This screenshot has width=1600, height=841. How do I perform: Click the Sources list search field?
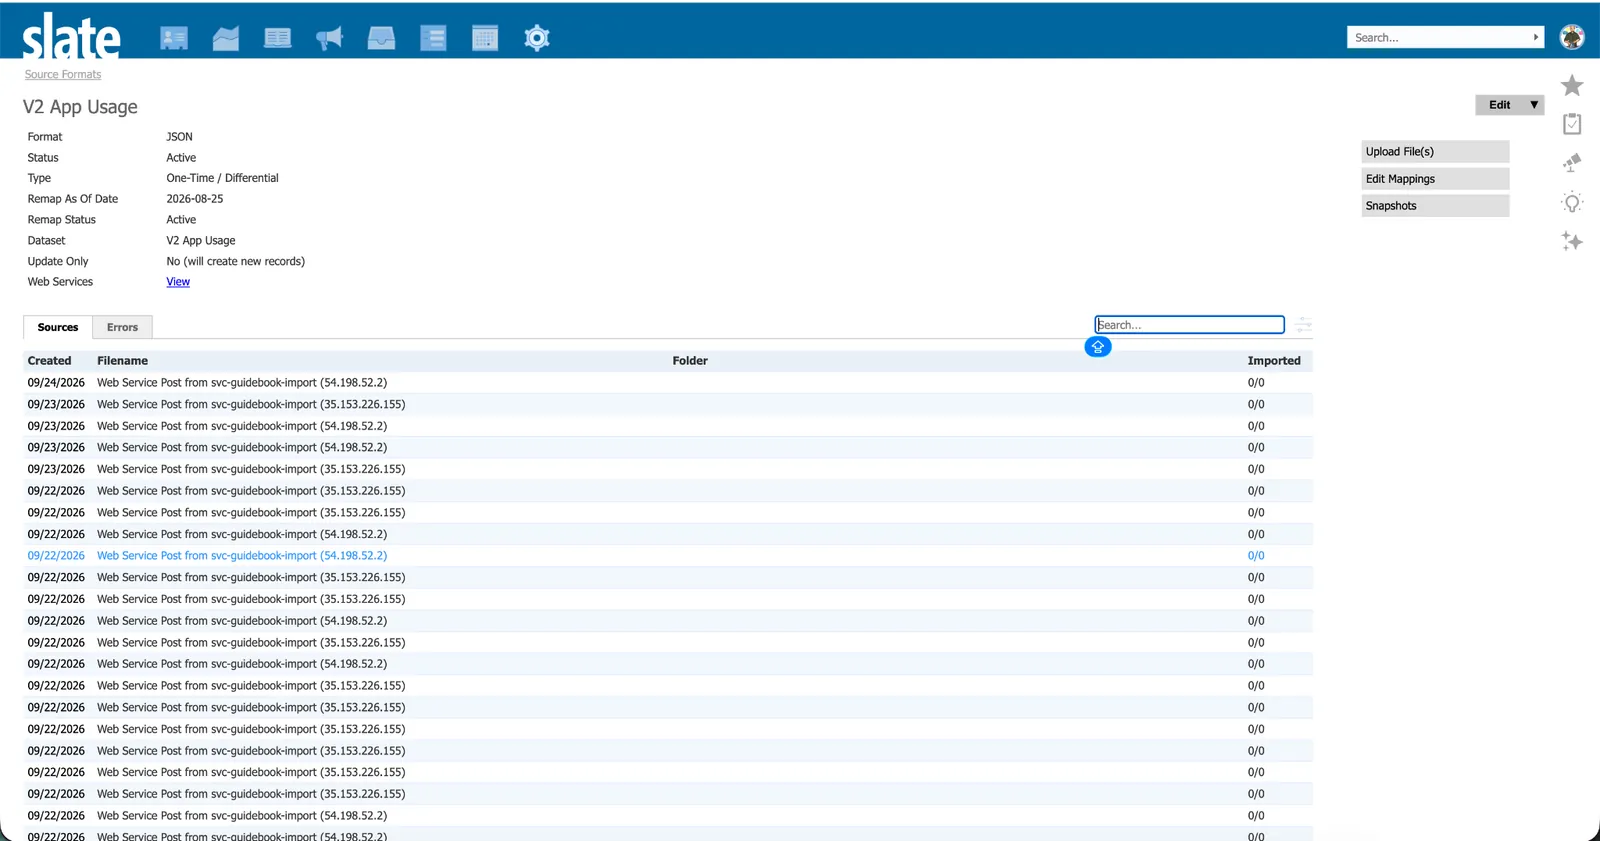coord(1189,325)
